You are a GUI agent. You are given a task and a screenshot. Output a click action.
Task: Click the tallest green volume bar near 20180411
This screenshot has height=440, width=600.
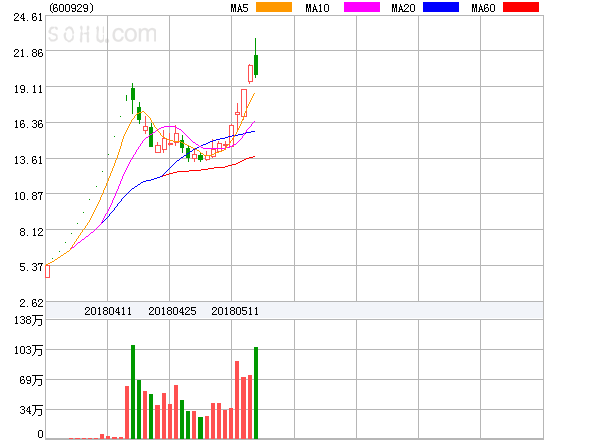(x=133, y=392)
